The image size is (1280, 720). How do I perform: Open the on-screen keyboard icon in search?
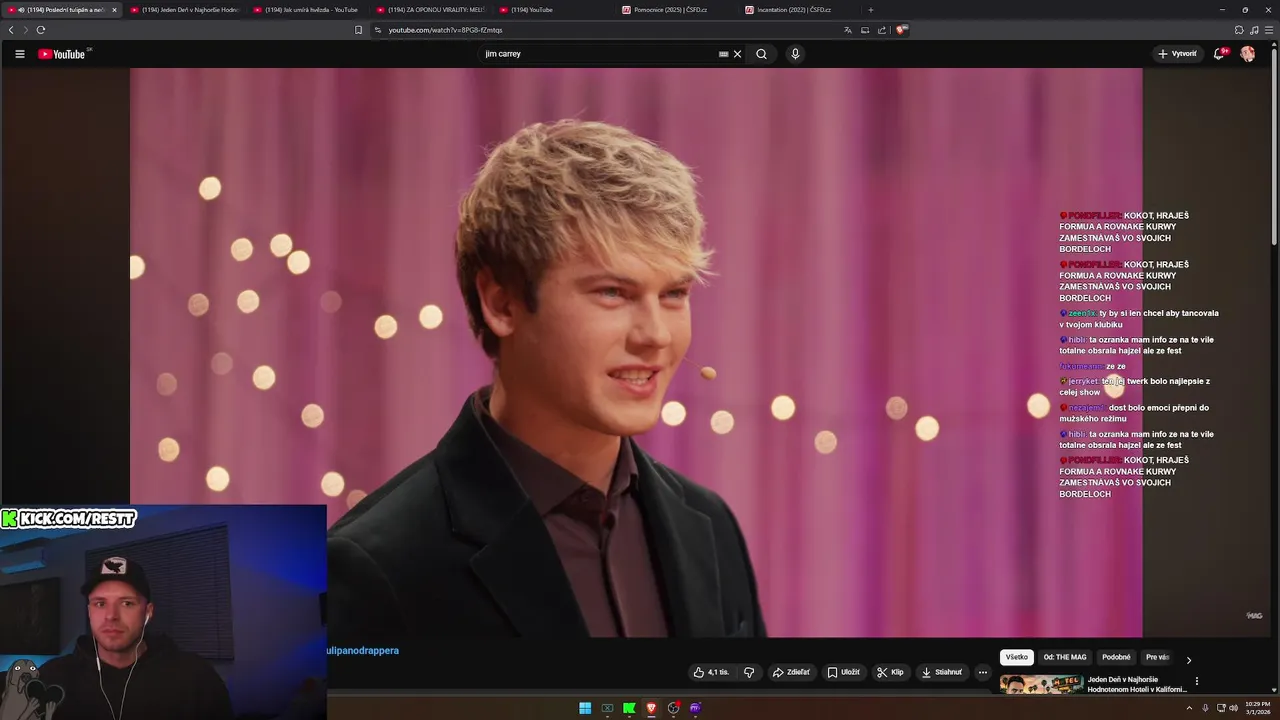[x=723, y=54]
